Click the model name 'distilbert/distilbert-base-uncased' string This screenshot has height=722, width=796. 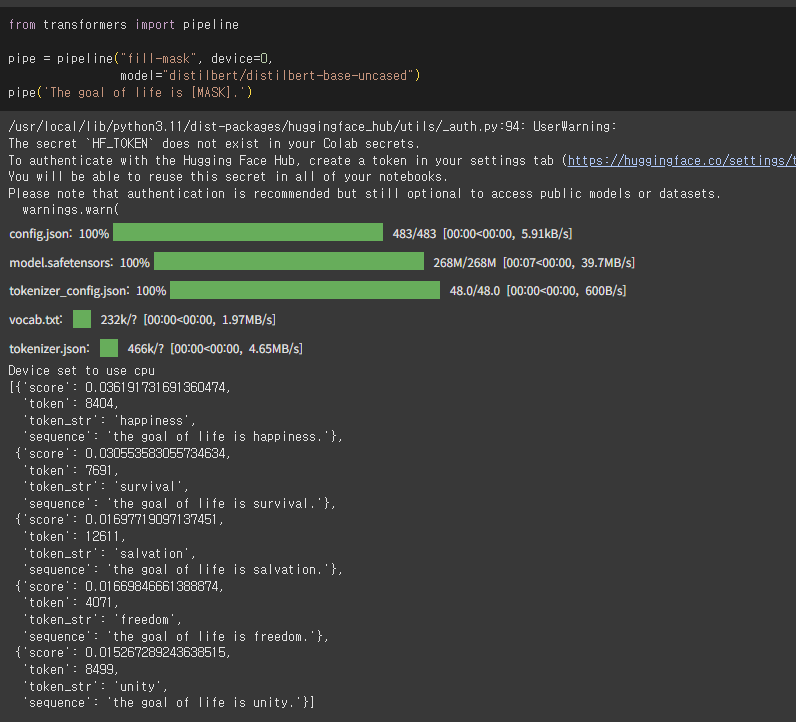click(289, 76)
